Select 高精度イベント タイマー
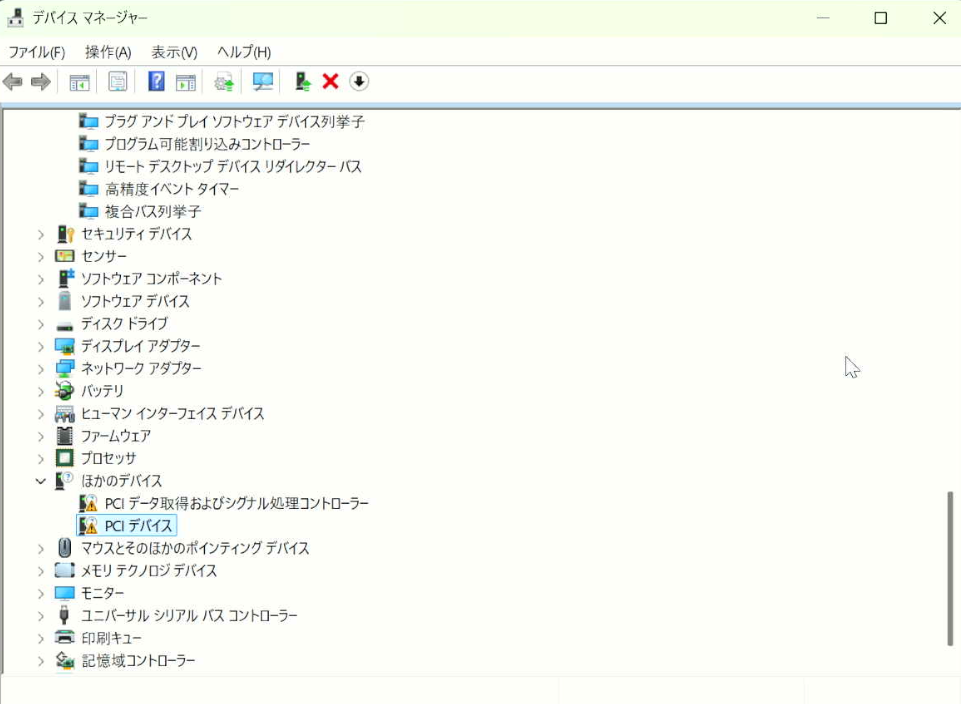The image size is (961, 704). (x=172, y=189)
